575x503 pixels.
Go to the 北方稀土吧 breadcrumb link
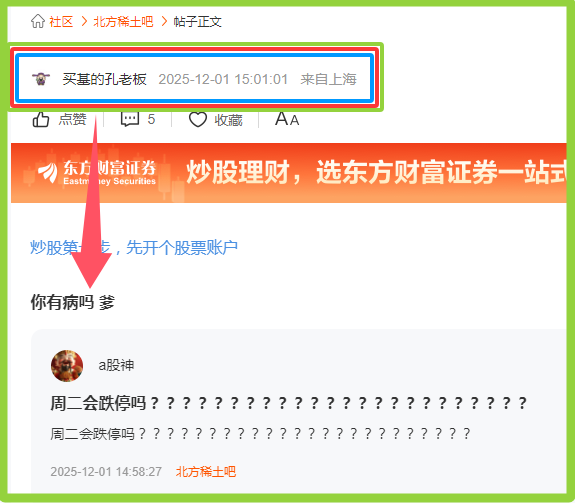tap(123, 22)
